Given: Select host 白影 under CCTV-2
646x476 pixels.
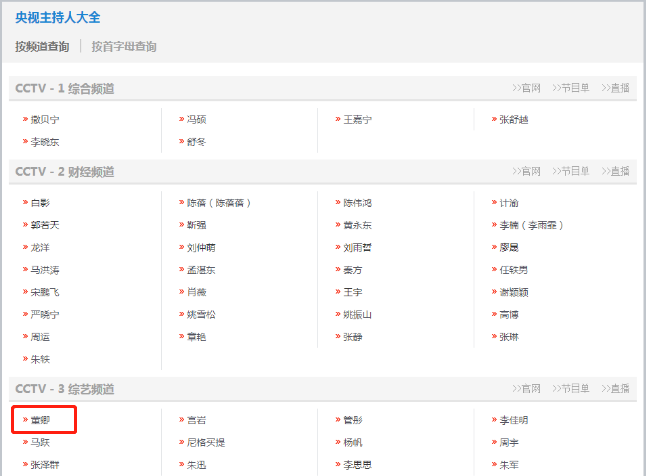Looking at the screenshot, I should (x=40, y=203).
